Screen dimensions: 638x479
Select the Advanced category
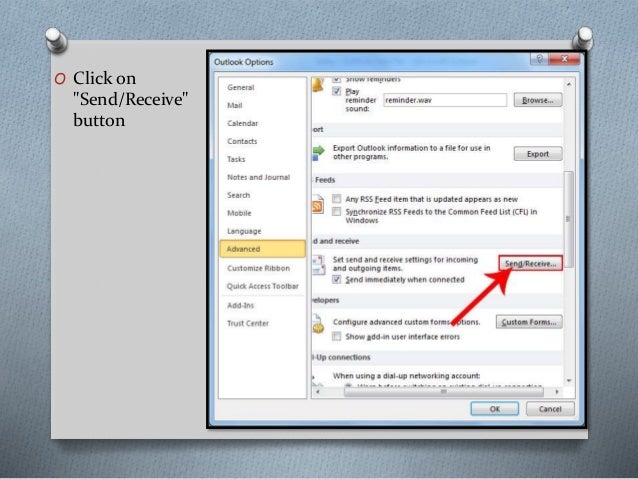click(262, 249)
